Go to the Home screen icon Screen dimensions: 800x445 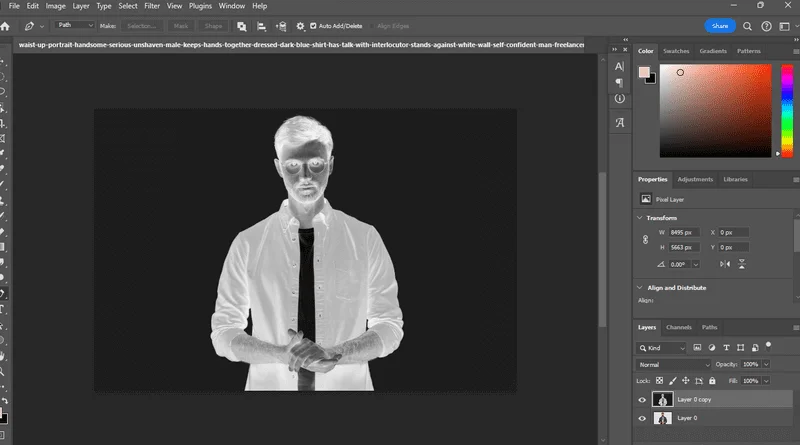pyautogui.click(x=5, y=26)
